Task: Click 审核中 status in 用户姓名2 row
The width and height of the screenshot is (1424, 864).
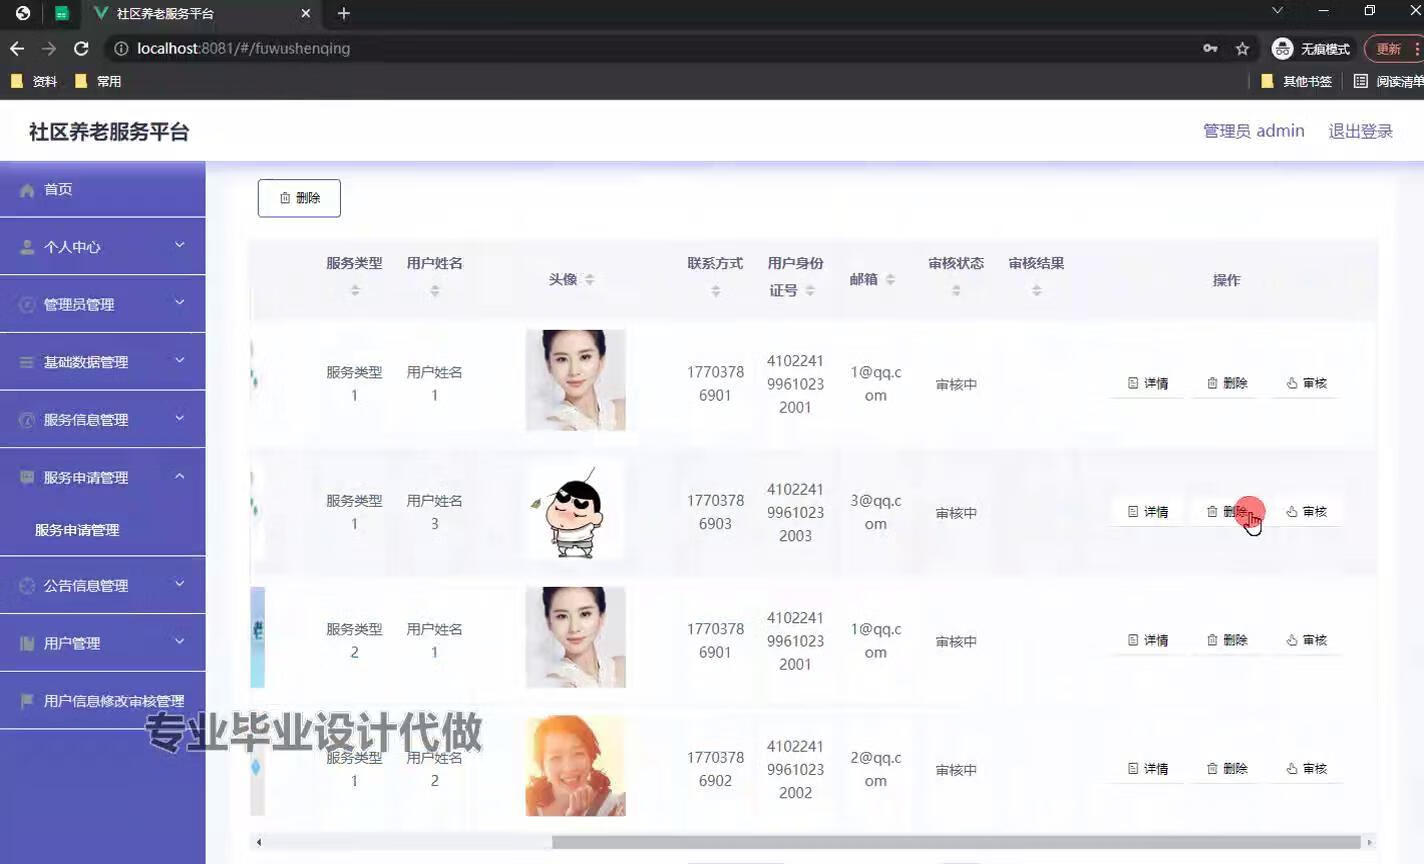Action: point(956,770)
